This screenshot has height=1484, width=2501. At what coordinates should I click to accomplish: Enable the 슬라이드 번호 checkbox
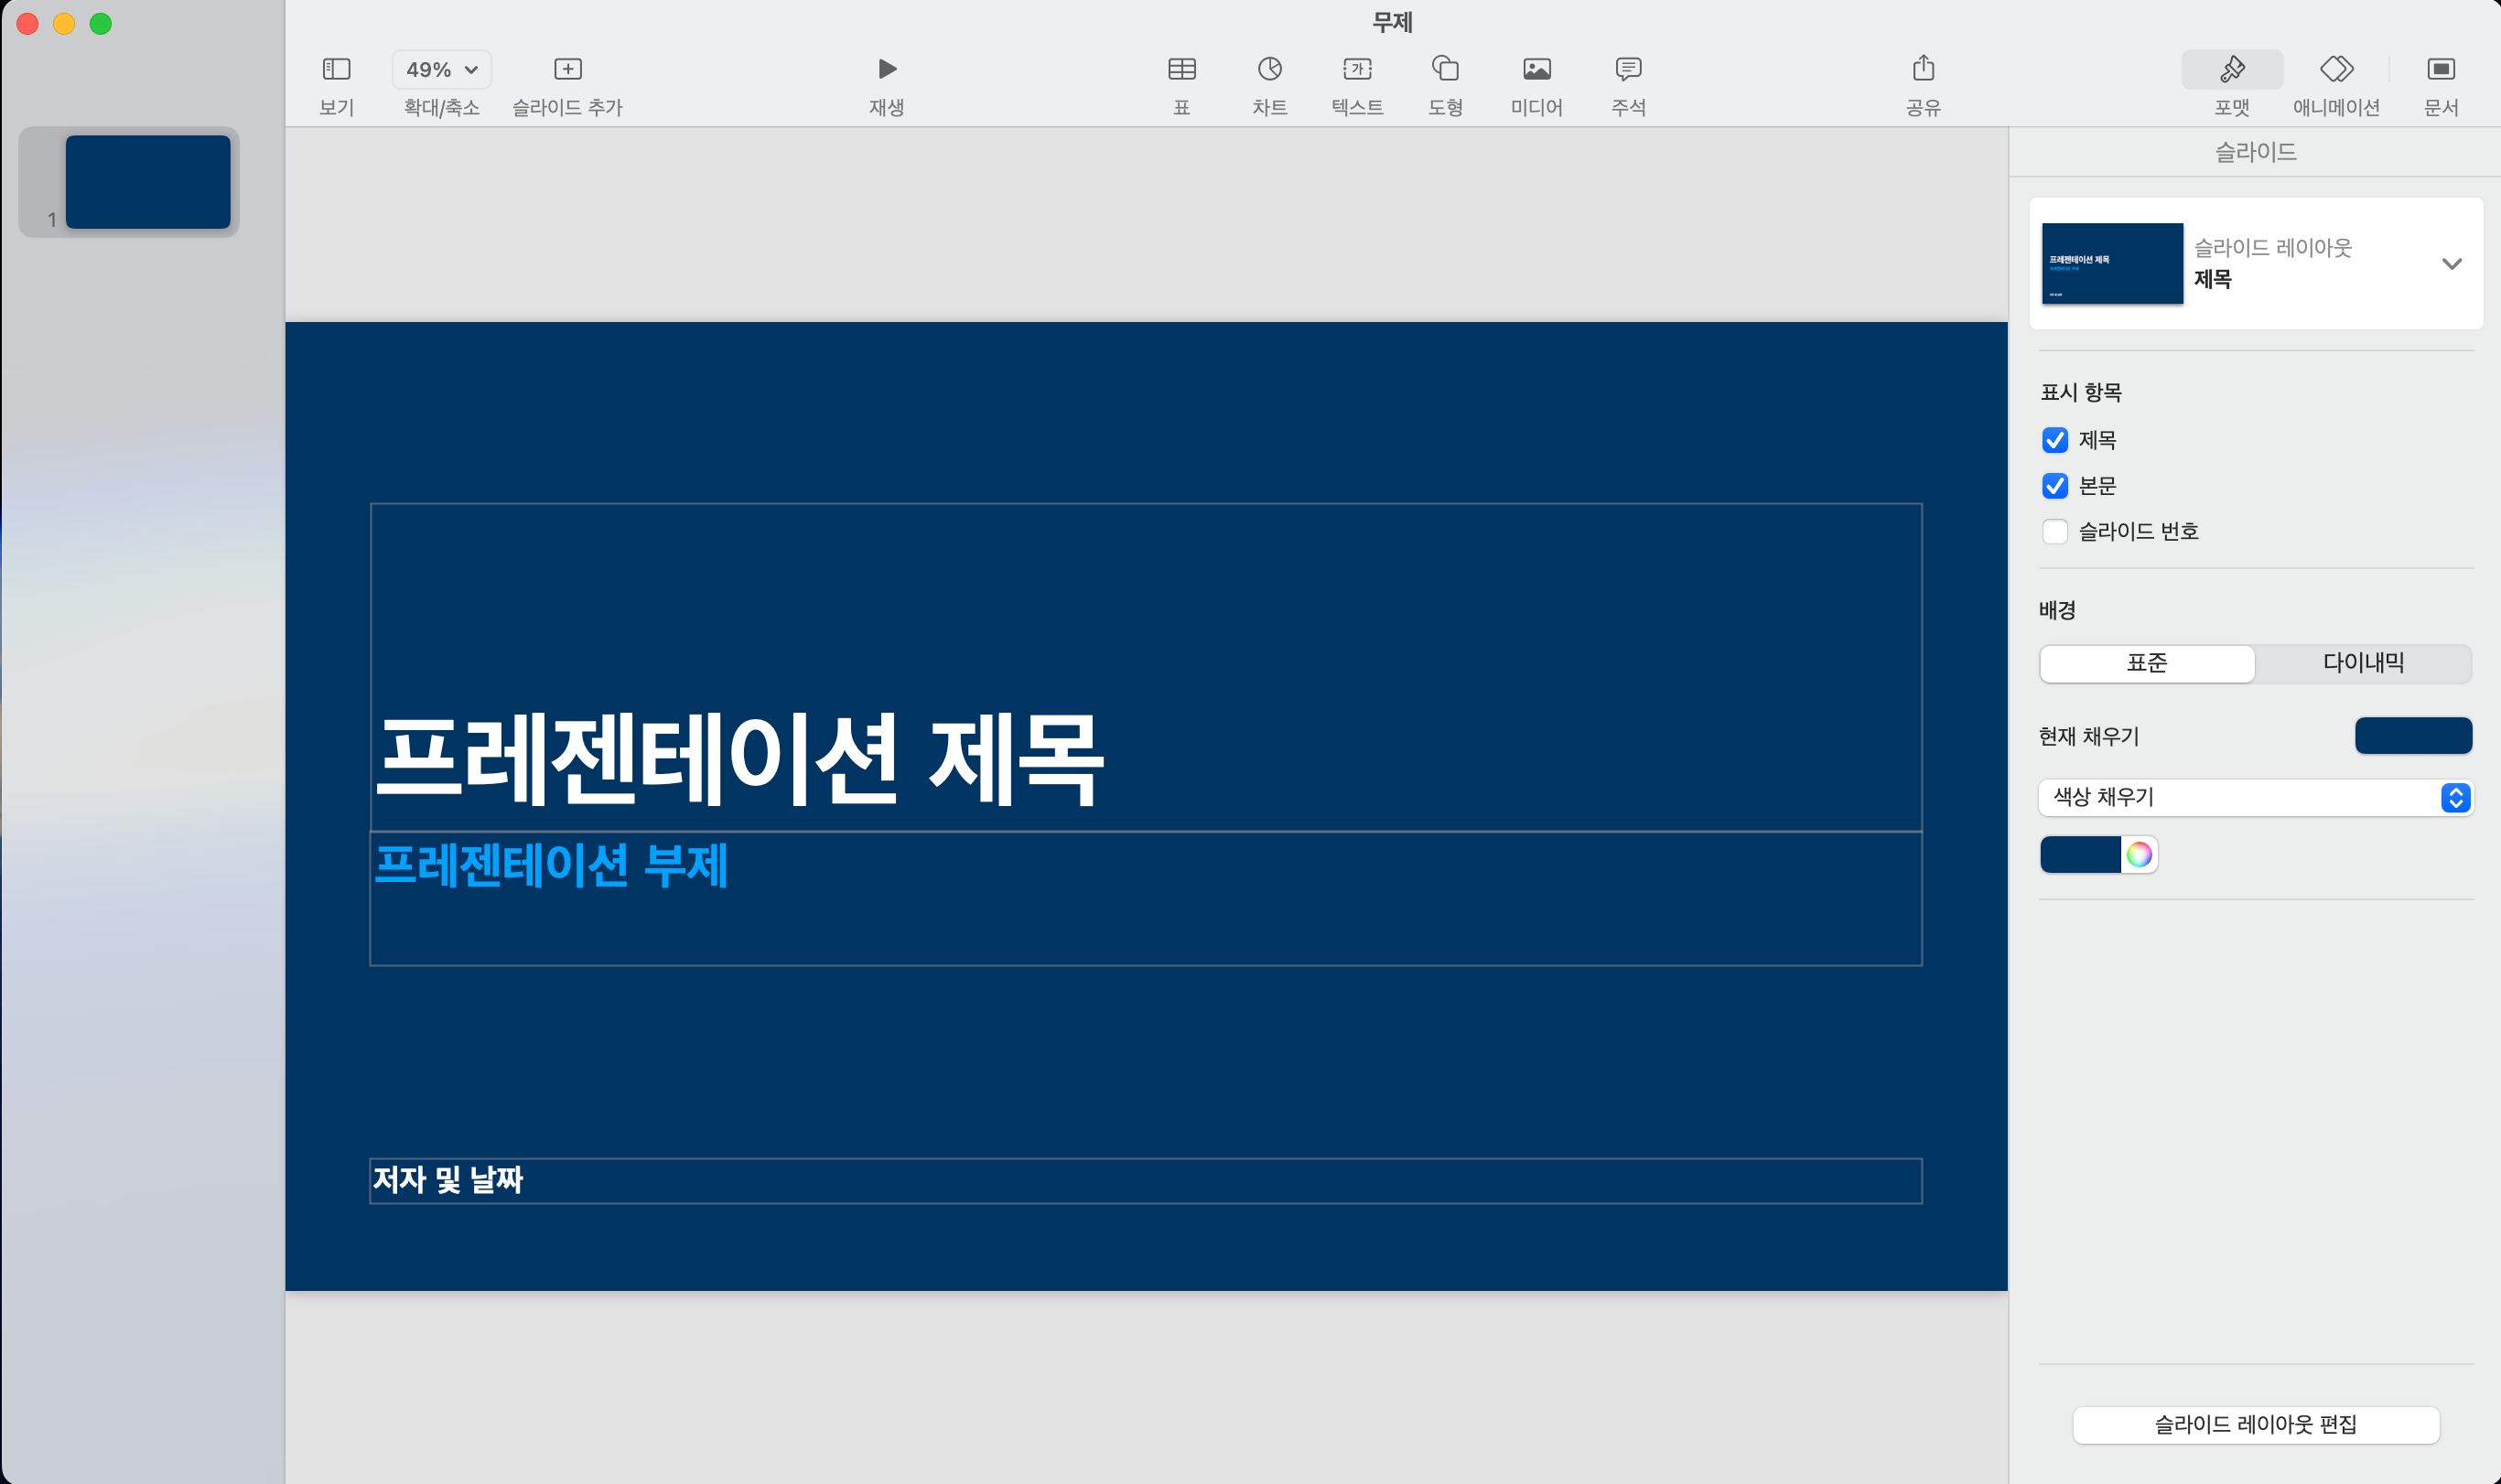point(2055,532)
